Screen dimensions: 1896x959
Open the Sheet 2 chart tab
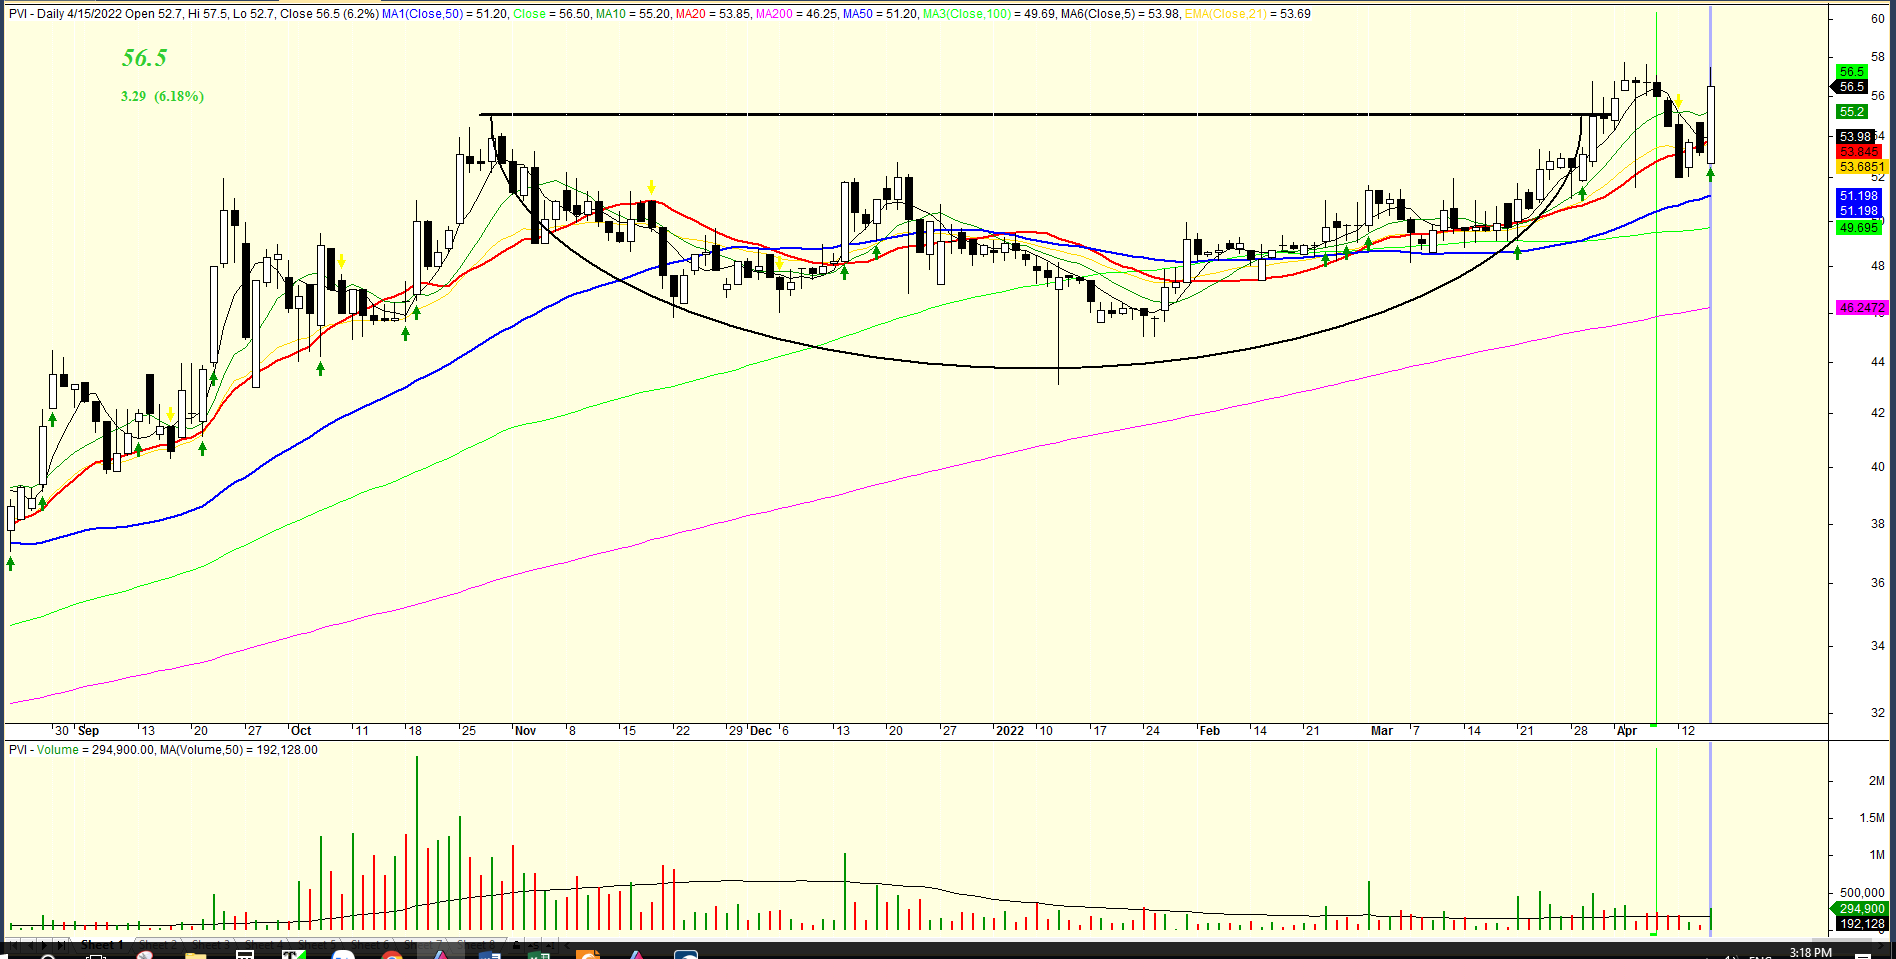click(x=158, y=944)
